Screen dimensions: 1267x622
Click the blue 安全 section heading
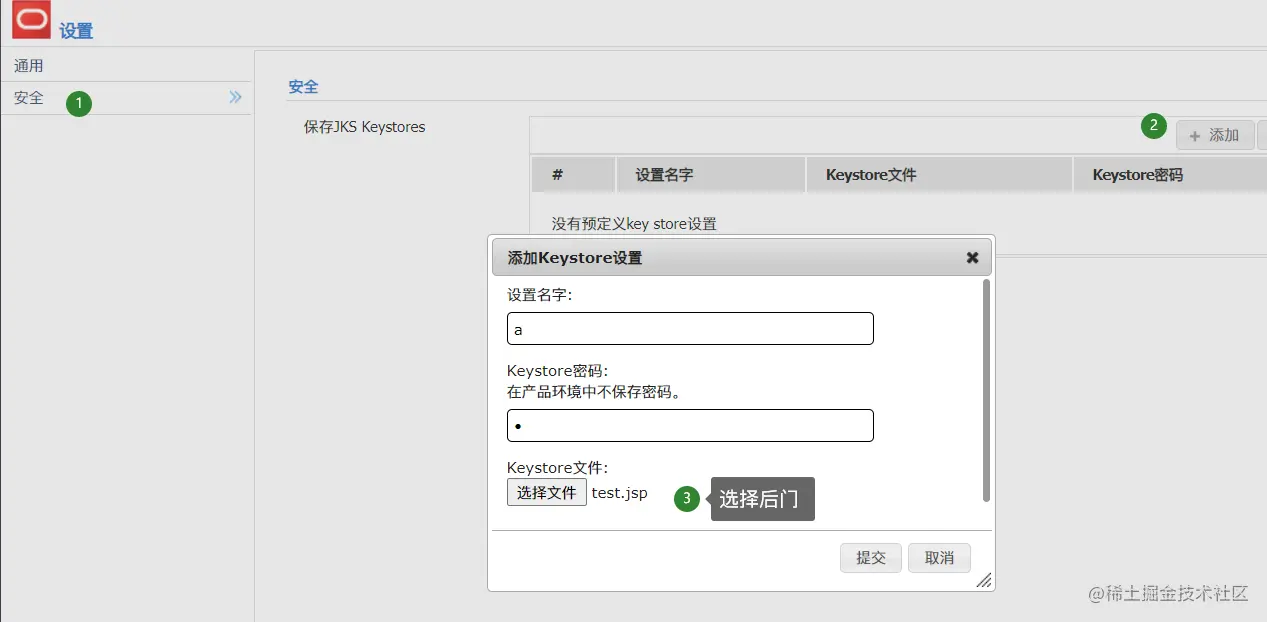click(303, 87)
